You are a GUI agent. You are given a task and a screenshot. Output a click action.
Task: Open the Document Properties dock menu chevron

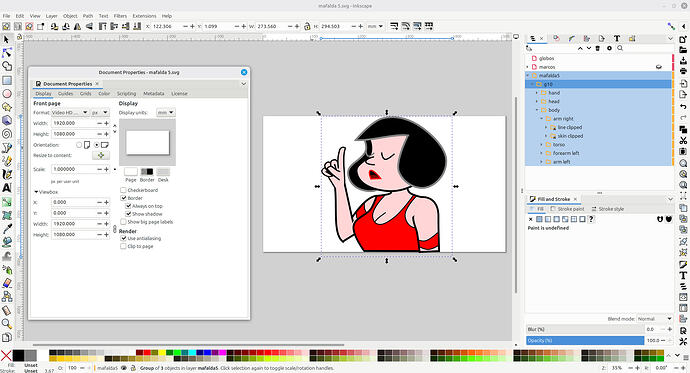(x=243, y=84)
